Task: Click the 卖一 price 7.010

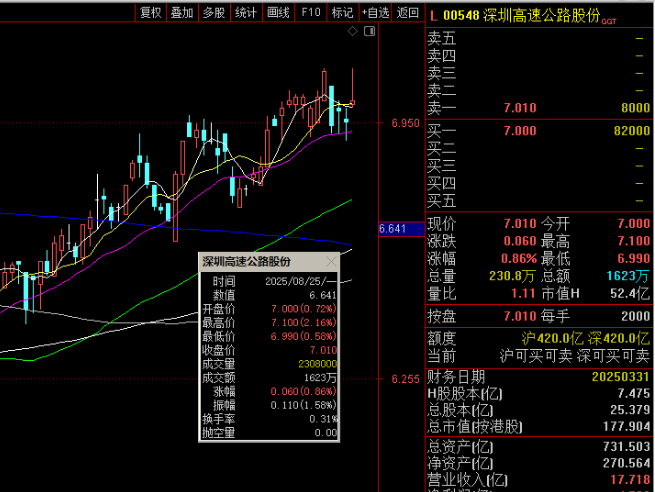Action: point(520,108)
